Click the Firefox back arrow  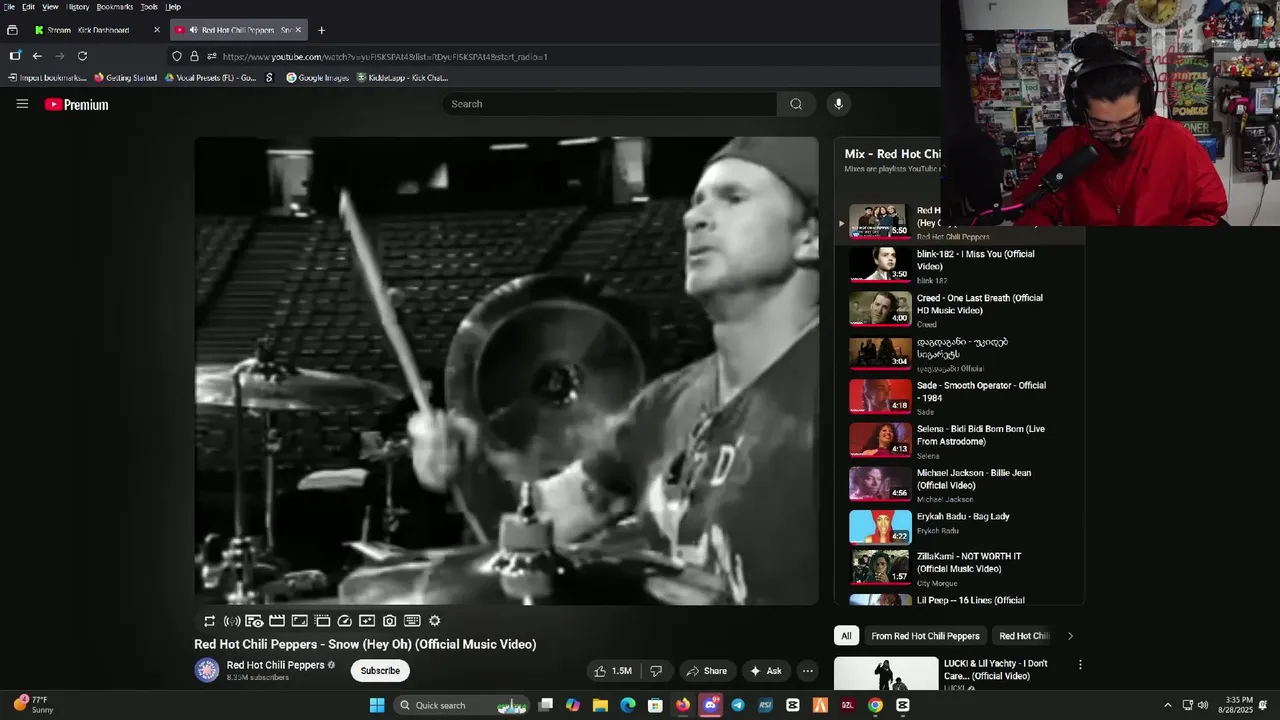point(37,56)
